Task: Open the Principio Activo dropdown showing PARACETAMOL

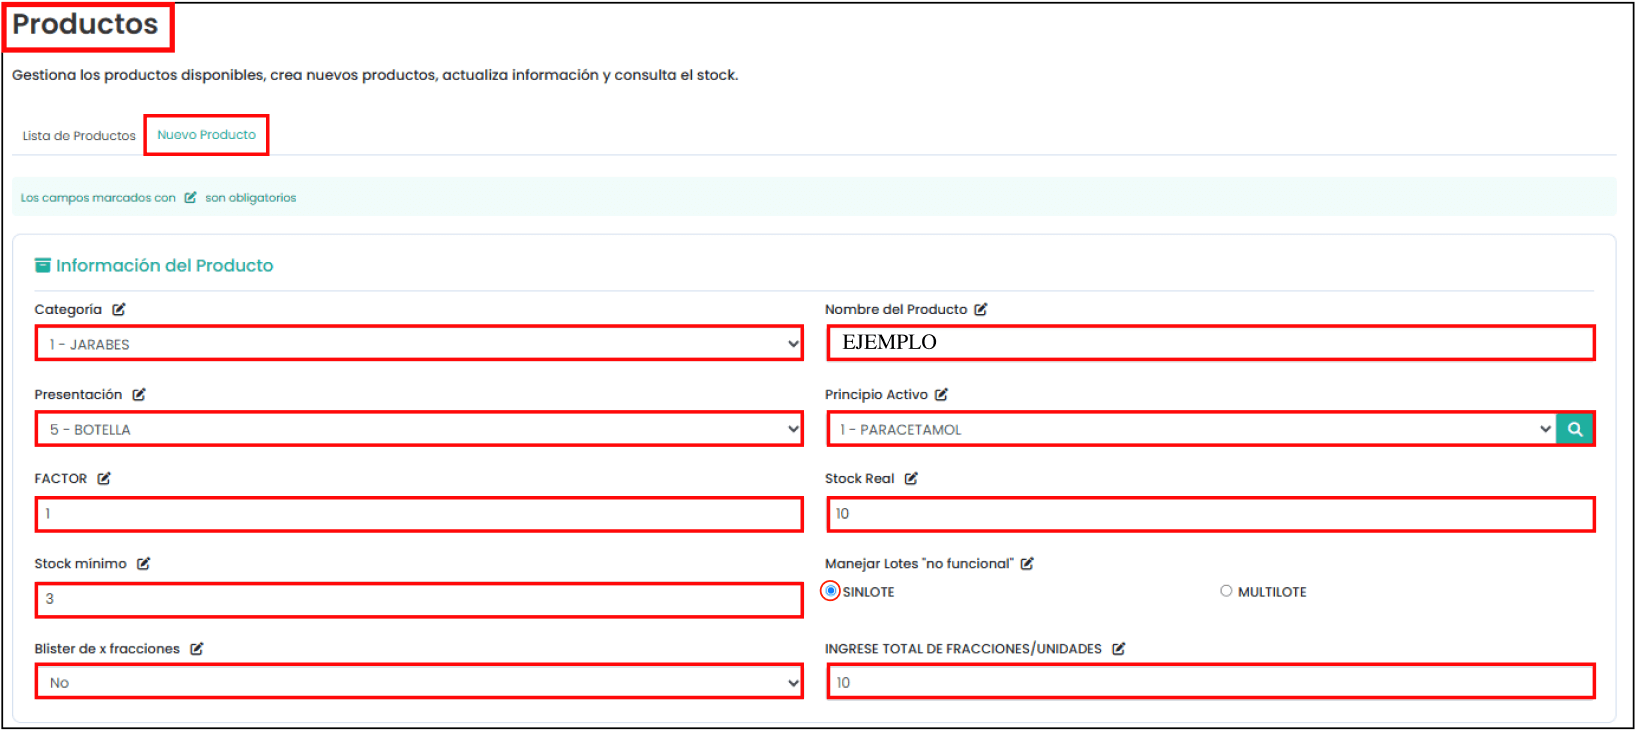Action: [1192, 429]
